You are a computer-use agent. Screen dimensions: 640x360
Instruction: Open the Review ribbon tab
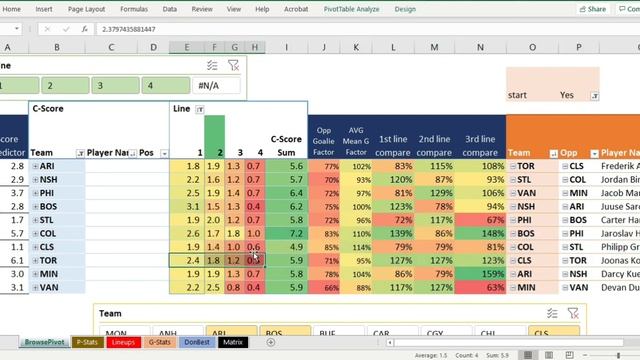point(202,9)
